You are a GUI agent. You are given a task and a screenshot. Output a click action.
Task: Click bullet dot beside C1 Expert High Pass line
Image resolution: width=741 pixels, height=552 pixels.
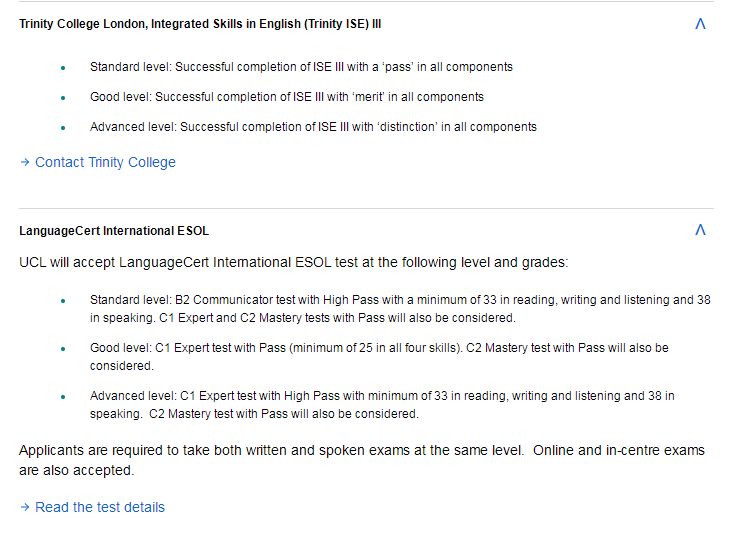tap(63, 397)
